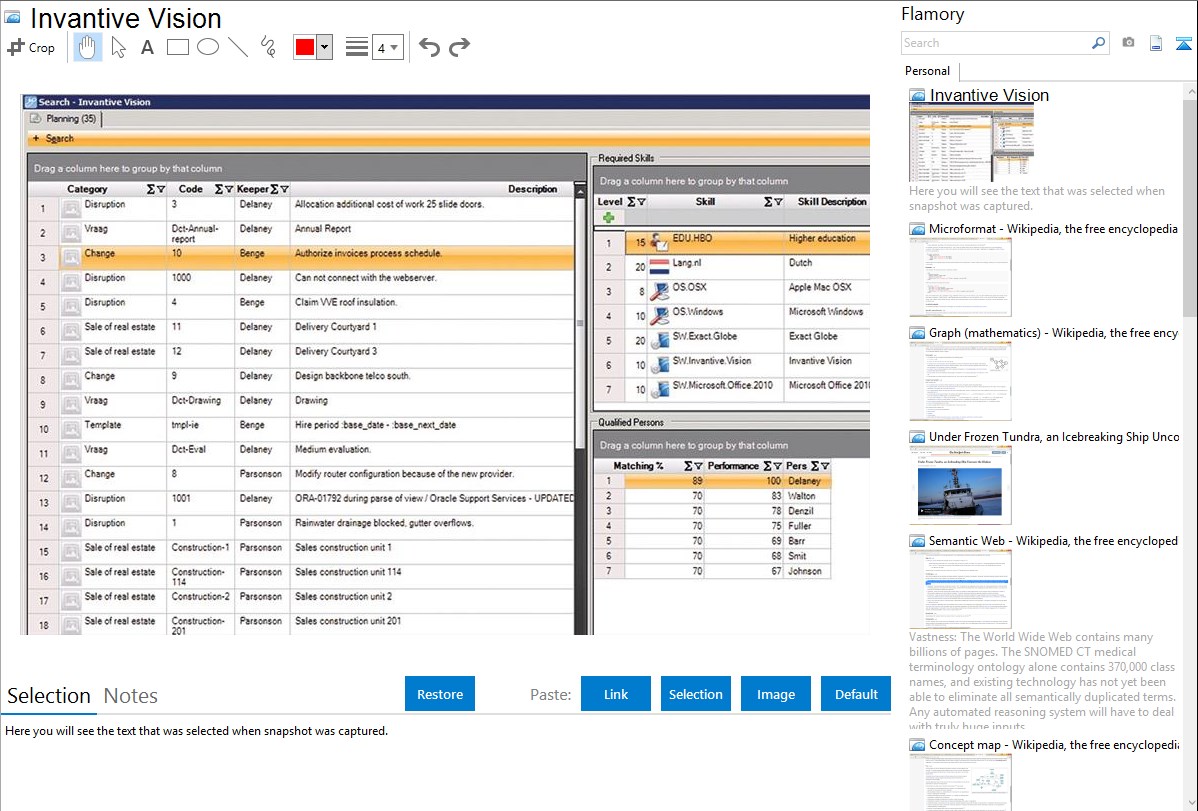The height and width of the screenshot is (811, 1198).
Task: Pick the ellipse drawing tool
Action: 208,47
